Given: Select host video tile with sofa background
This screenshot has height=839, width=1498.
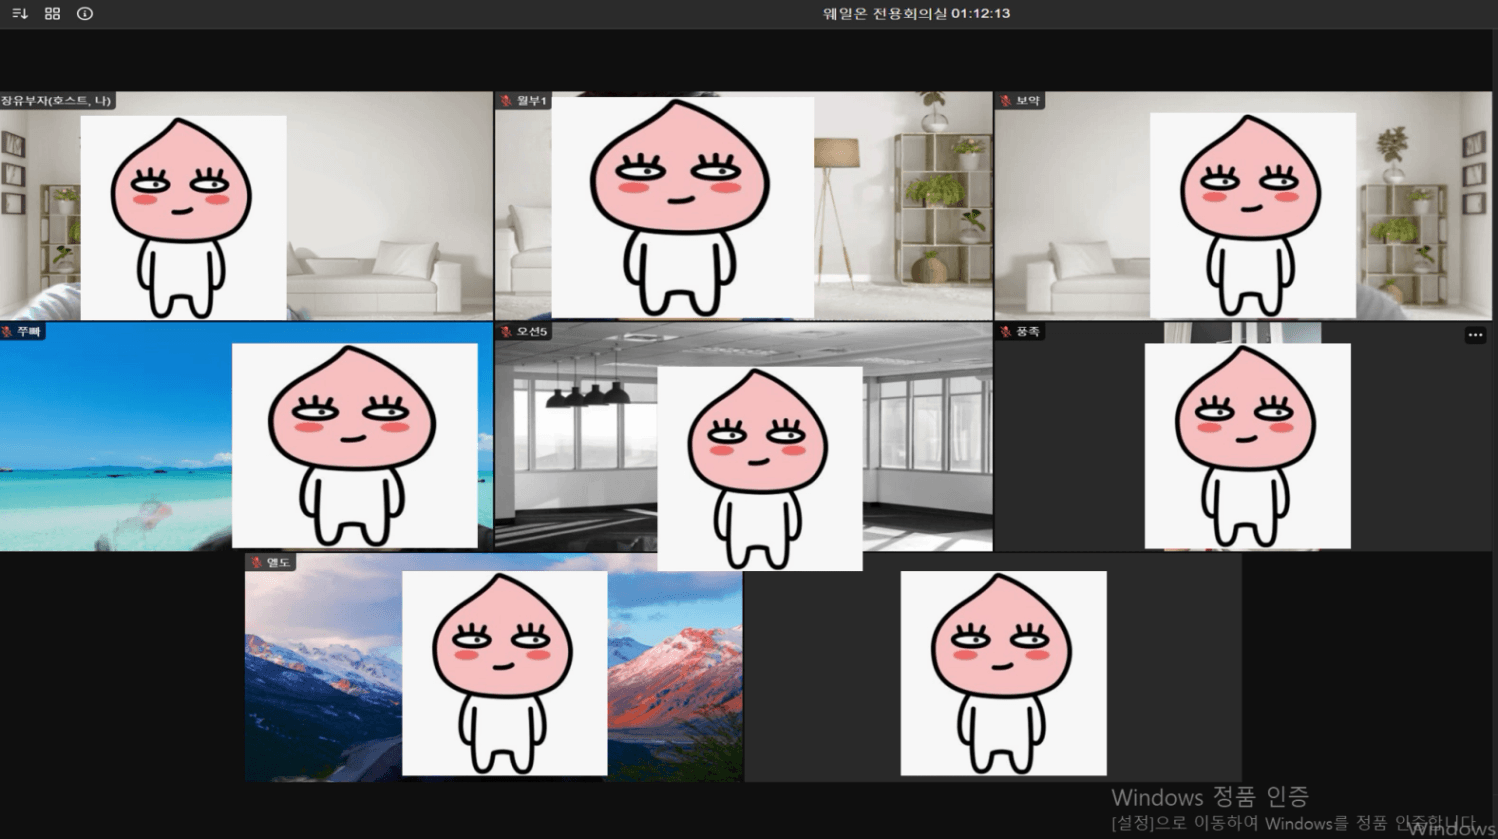Looking at the screenshot, I should (x=246, y=206).
